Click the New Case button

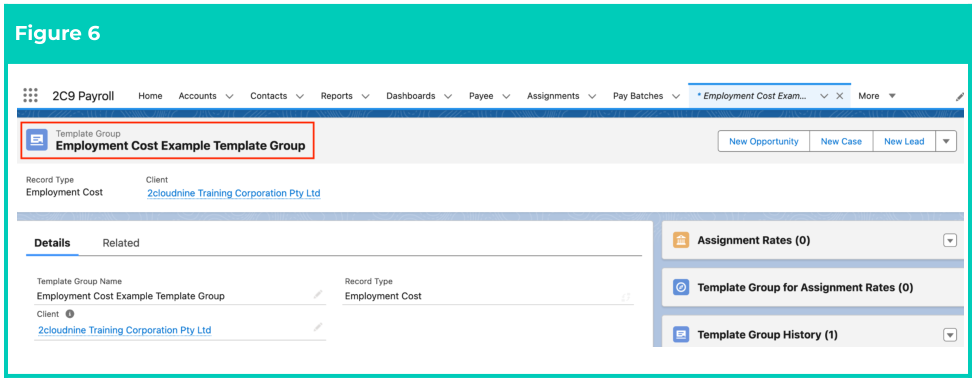841,141
